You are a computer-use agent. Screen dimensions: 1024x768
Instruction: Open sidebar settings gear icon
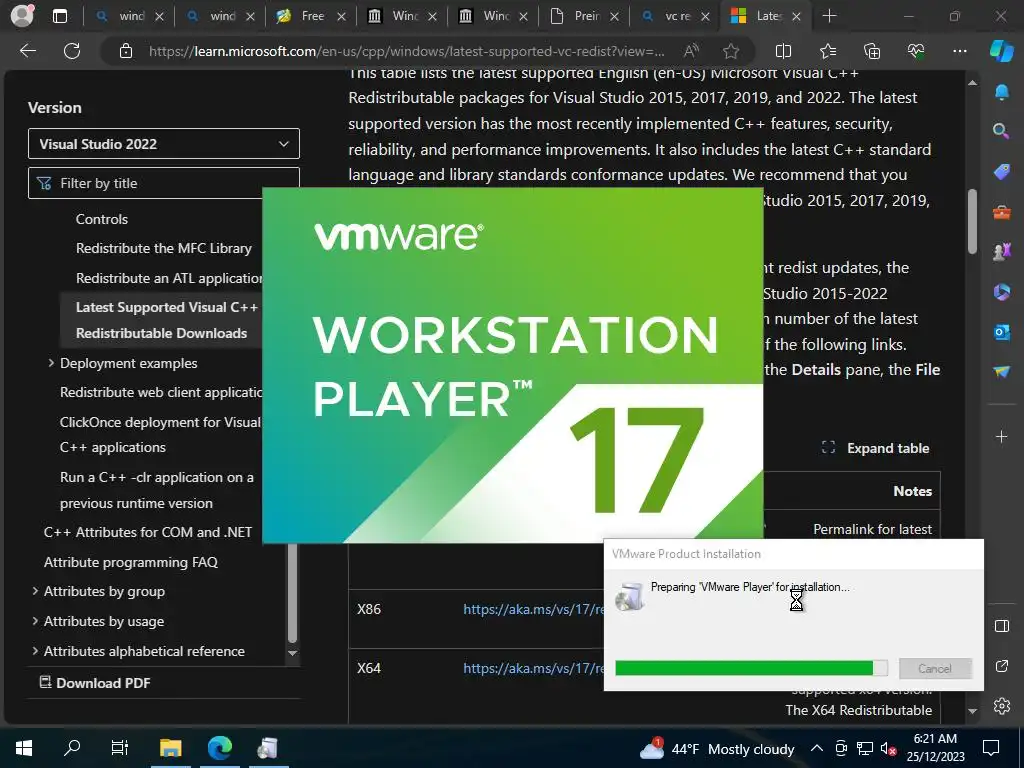[1001, 706]
